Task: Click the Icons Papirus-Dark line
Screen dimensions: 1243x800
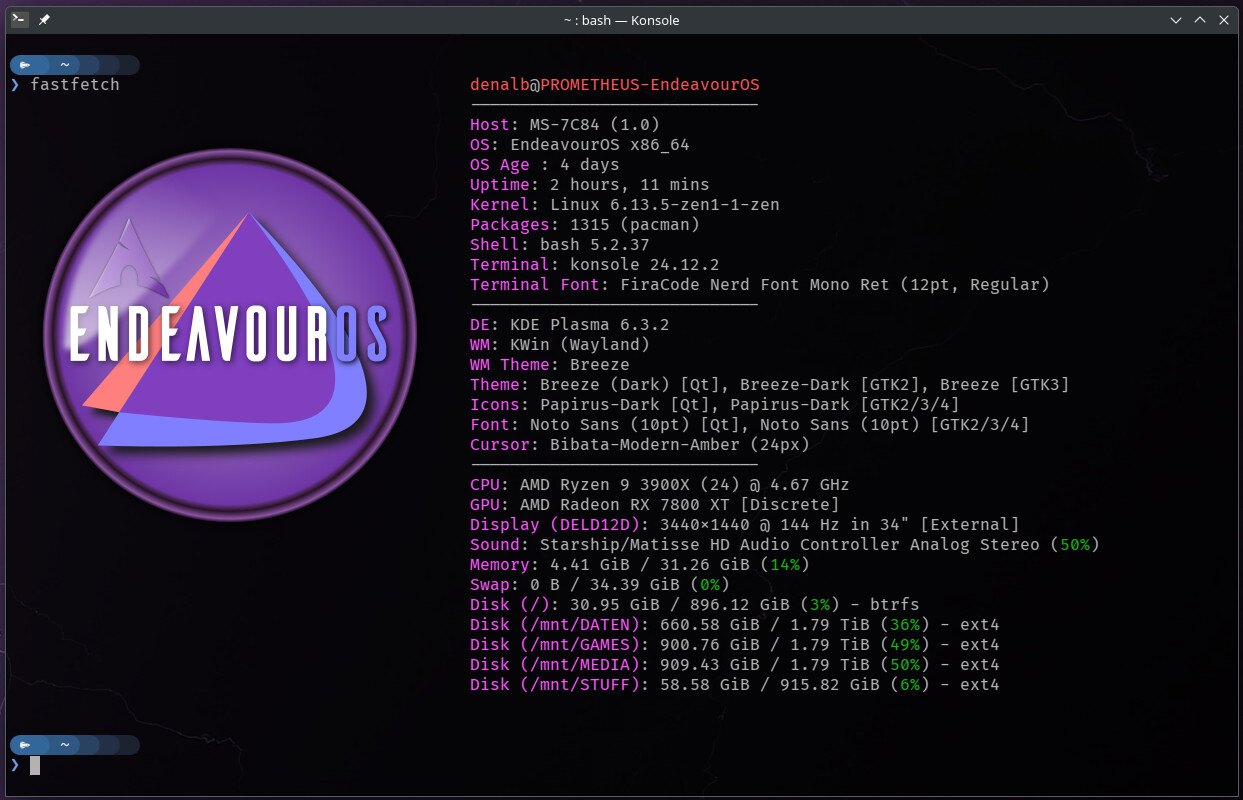Action: [715, 405]
